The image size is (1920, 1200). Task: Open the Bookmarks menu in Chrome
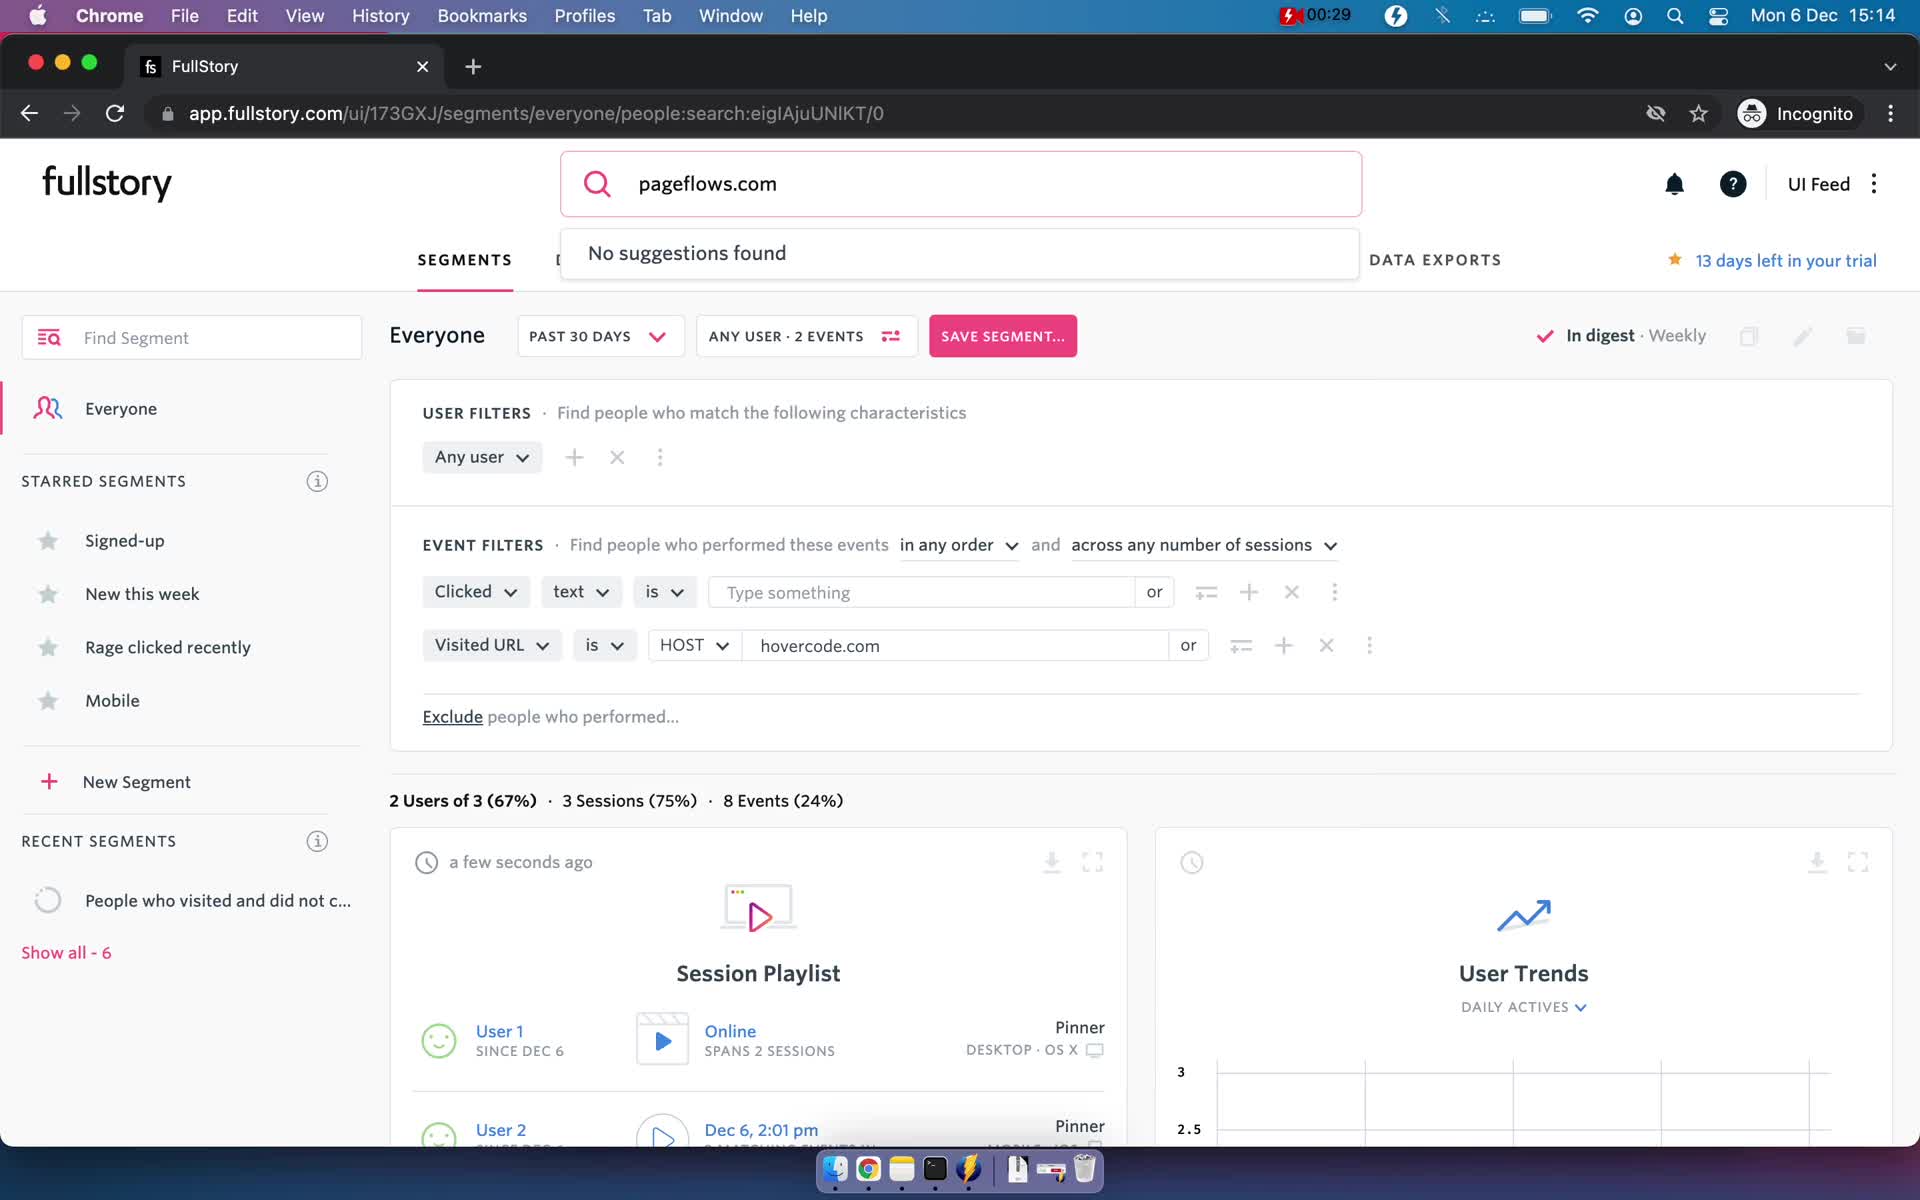[x=482, y=16]
